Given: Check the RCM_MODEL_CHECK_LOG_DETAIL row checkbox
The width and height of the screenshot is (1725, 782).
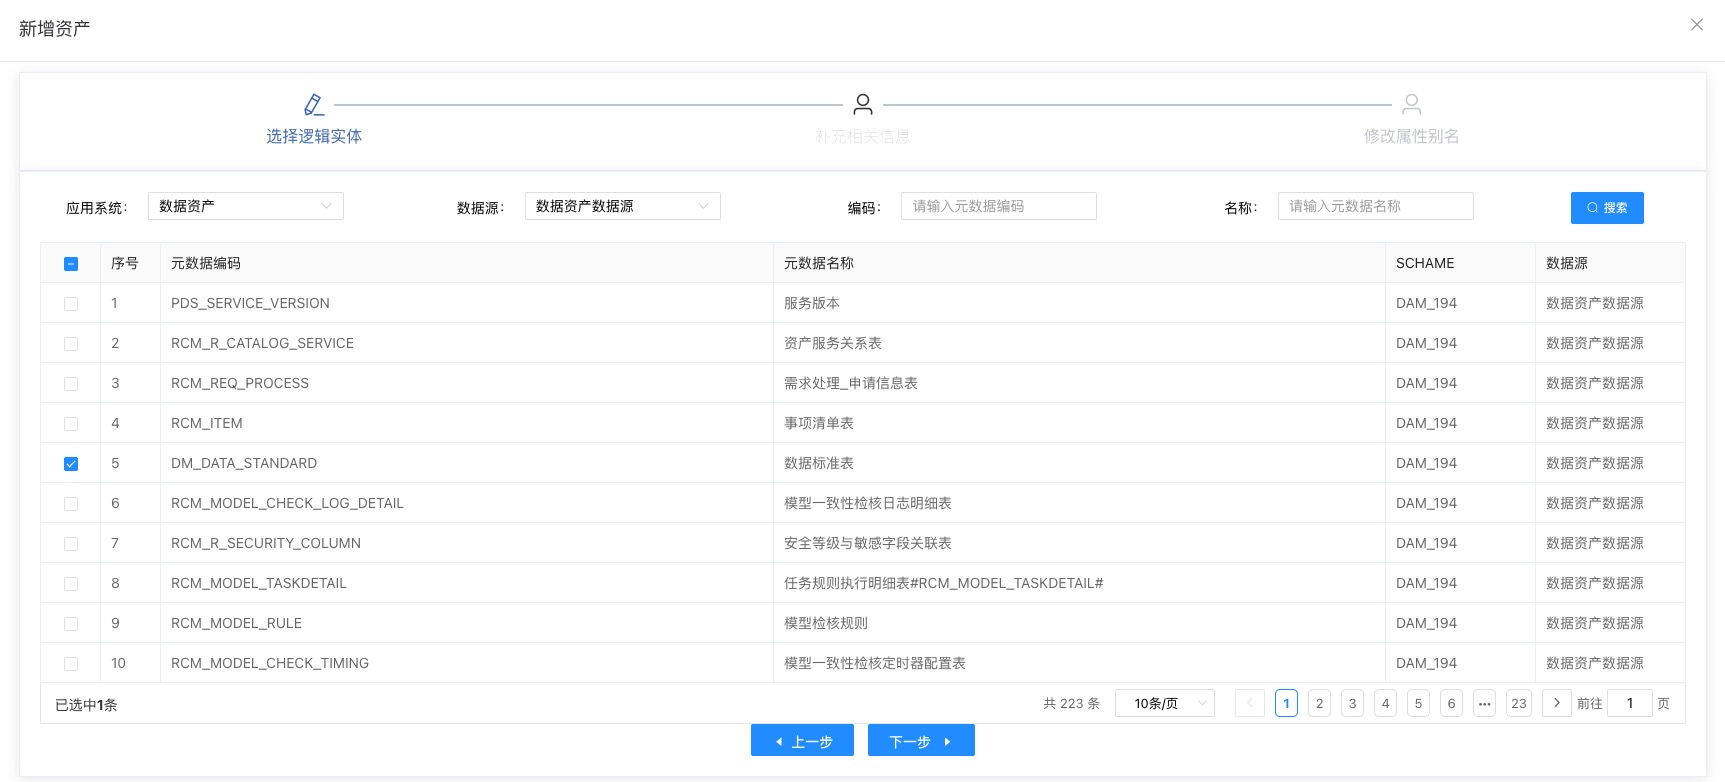Looking at the screenshot, I should (x=71, y=504).
